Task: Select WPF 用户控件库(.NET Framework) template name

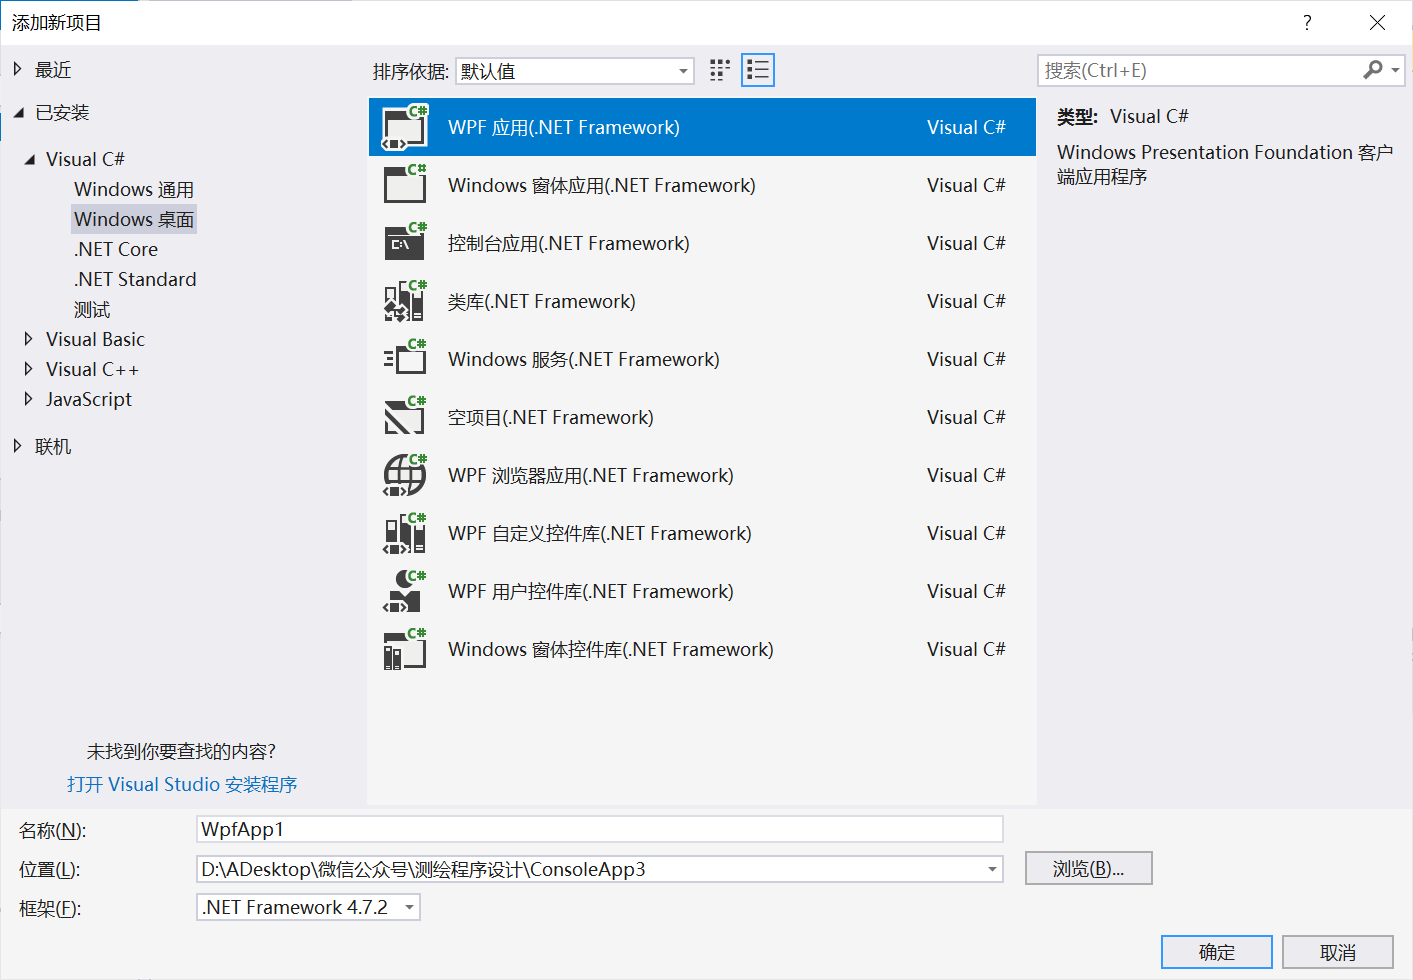Action: 591,591
